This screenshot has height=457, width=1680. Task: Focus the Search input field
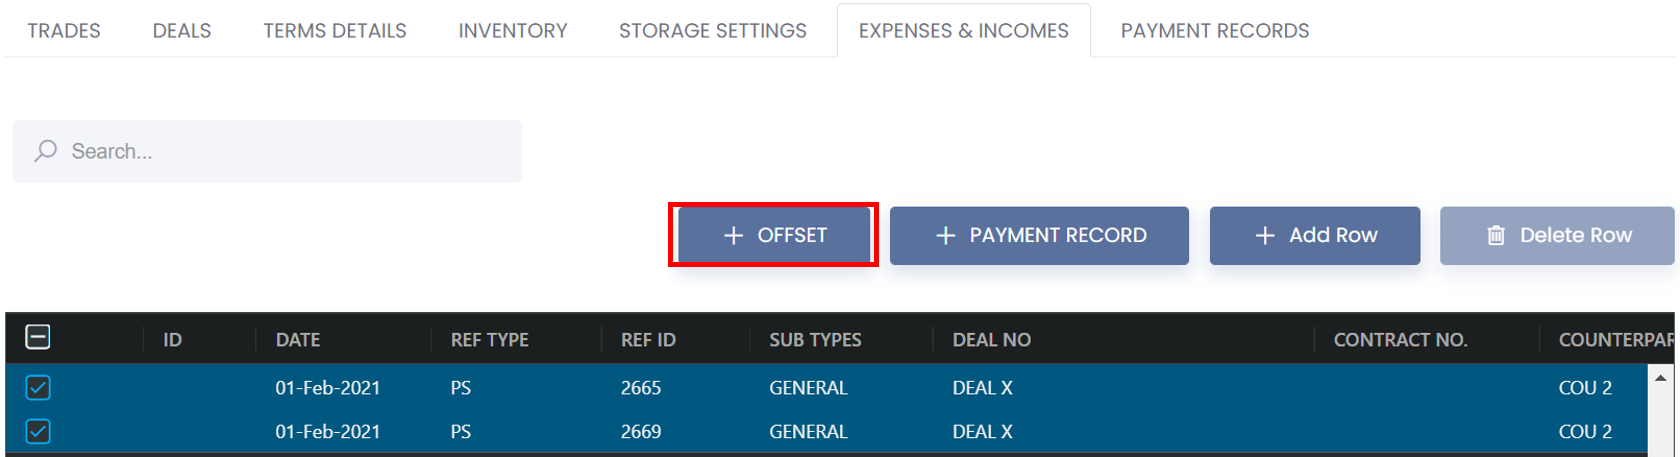267,151
